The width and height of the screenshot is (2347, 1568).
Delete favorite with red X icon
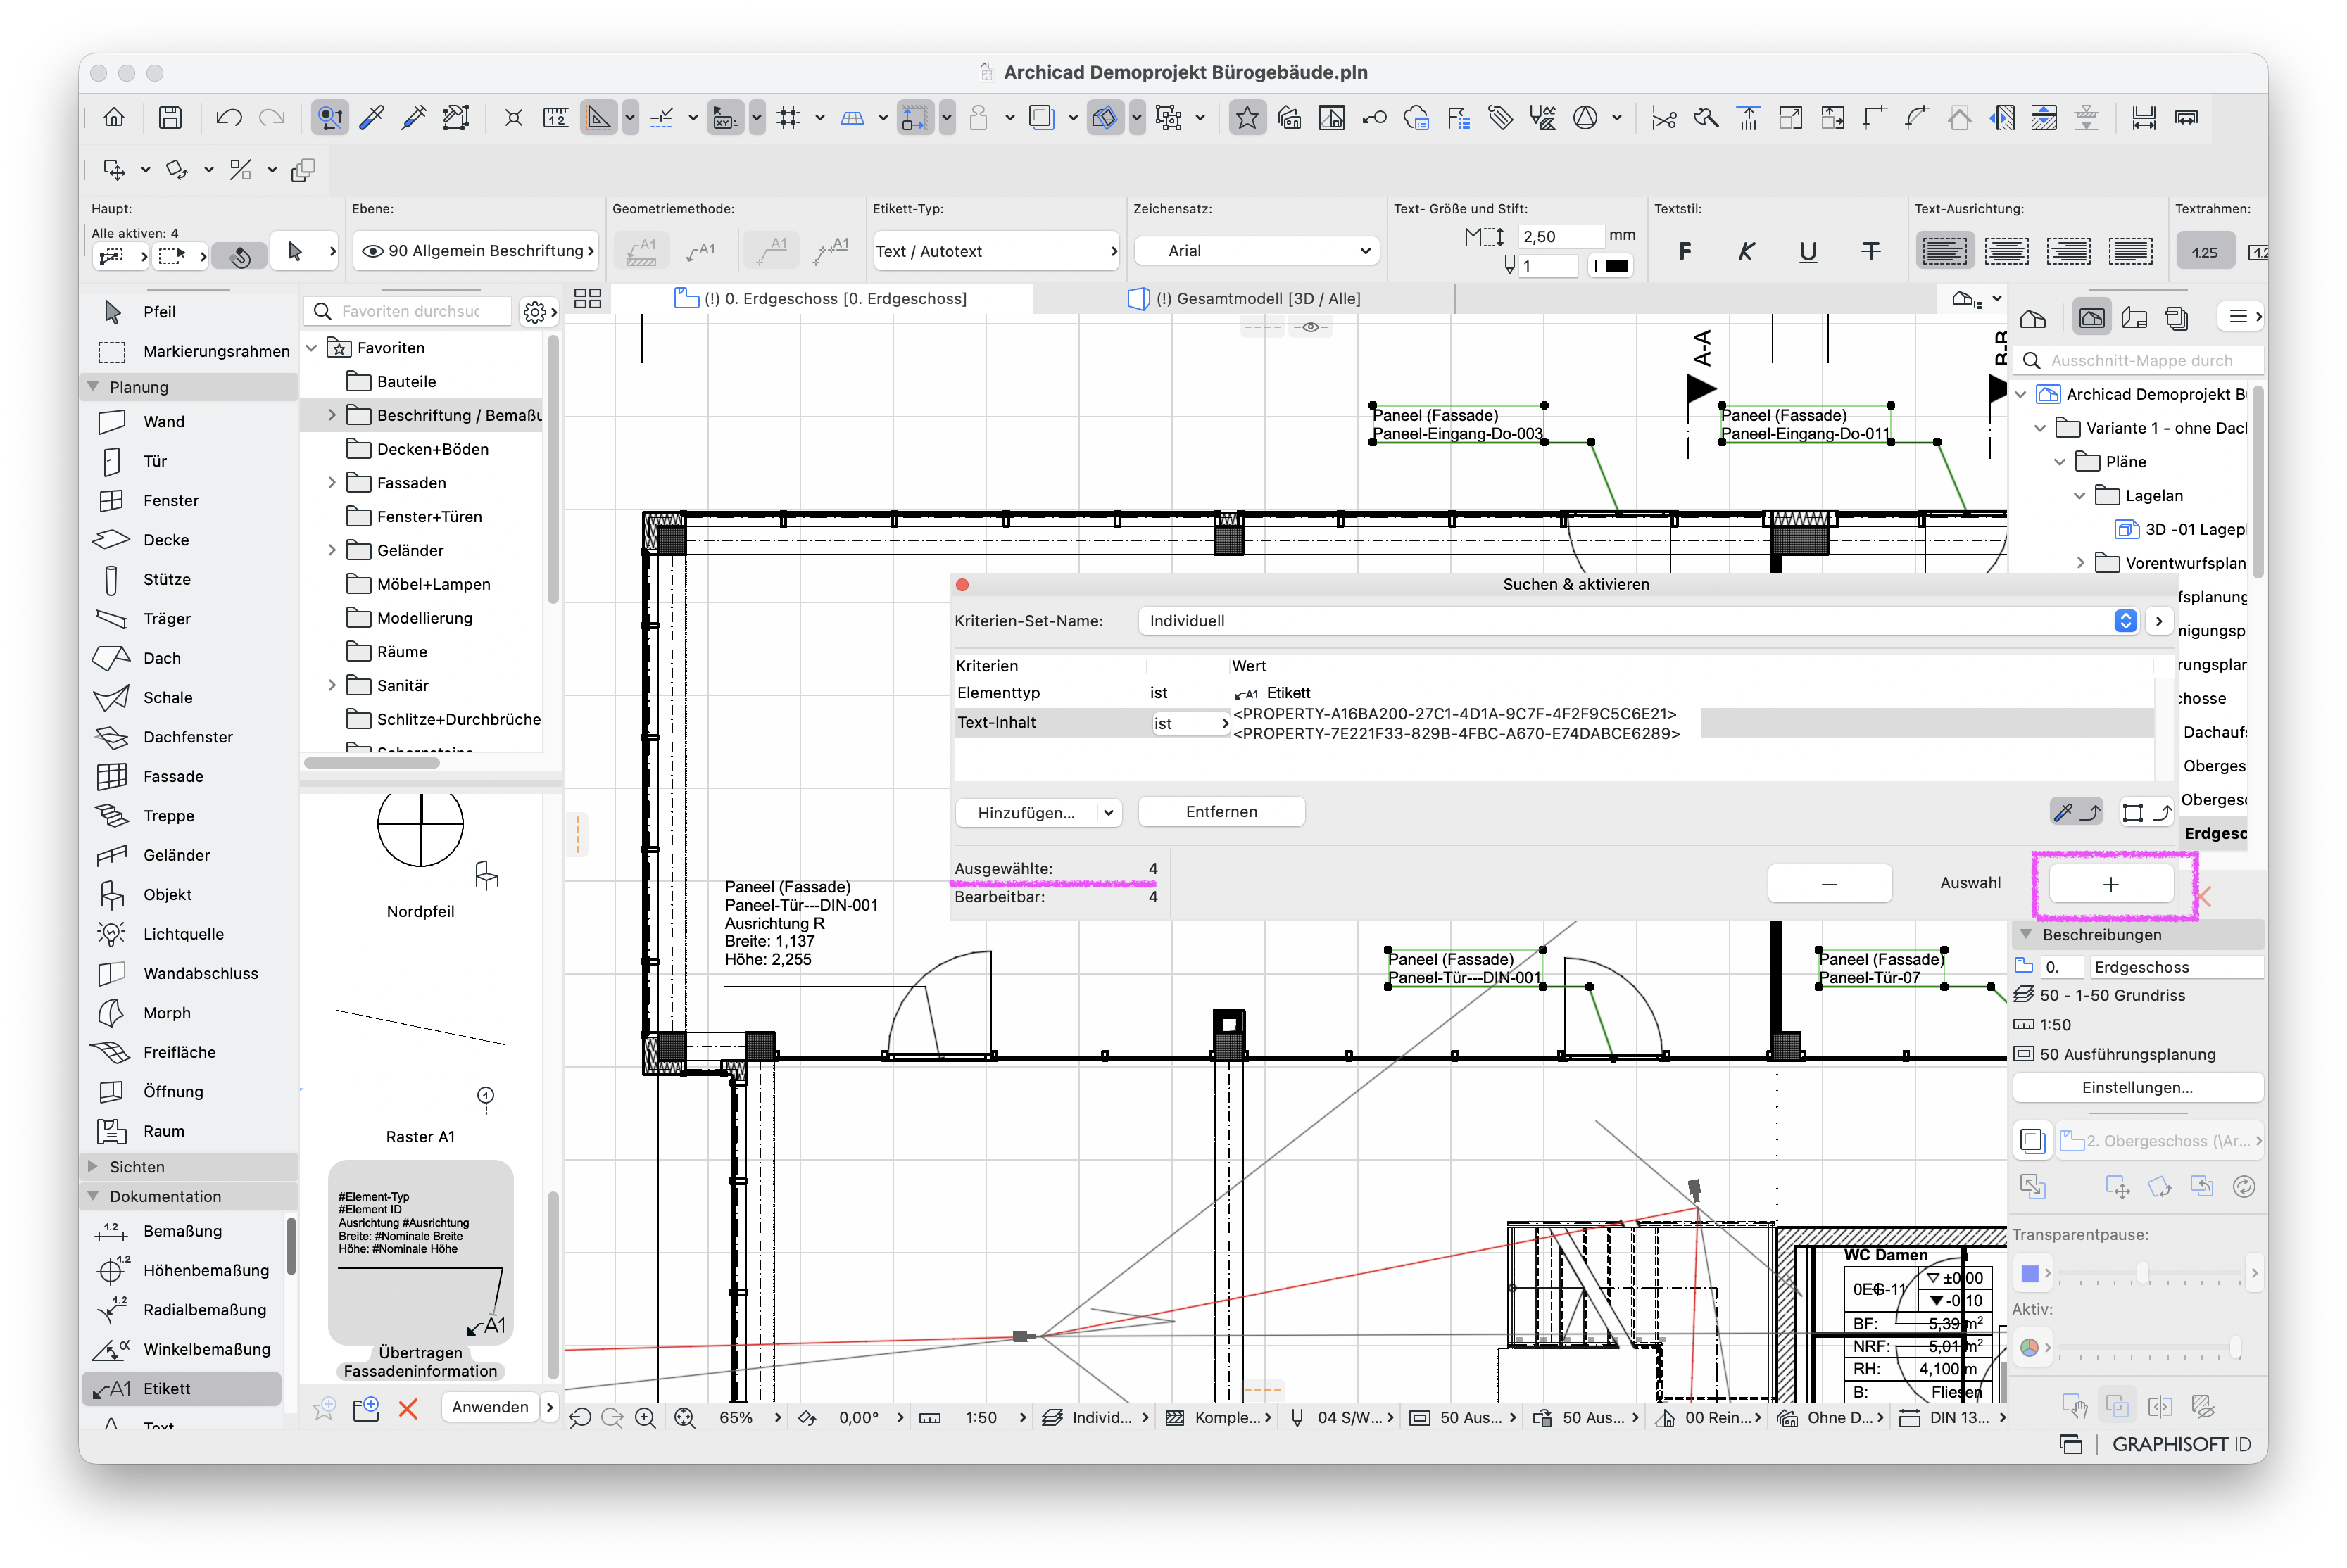click(408, 1409)
